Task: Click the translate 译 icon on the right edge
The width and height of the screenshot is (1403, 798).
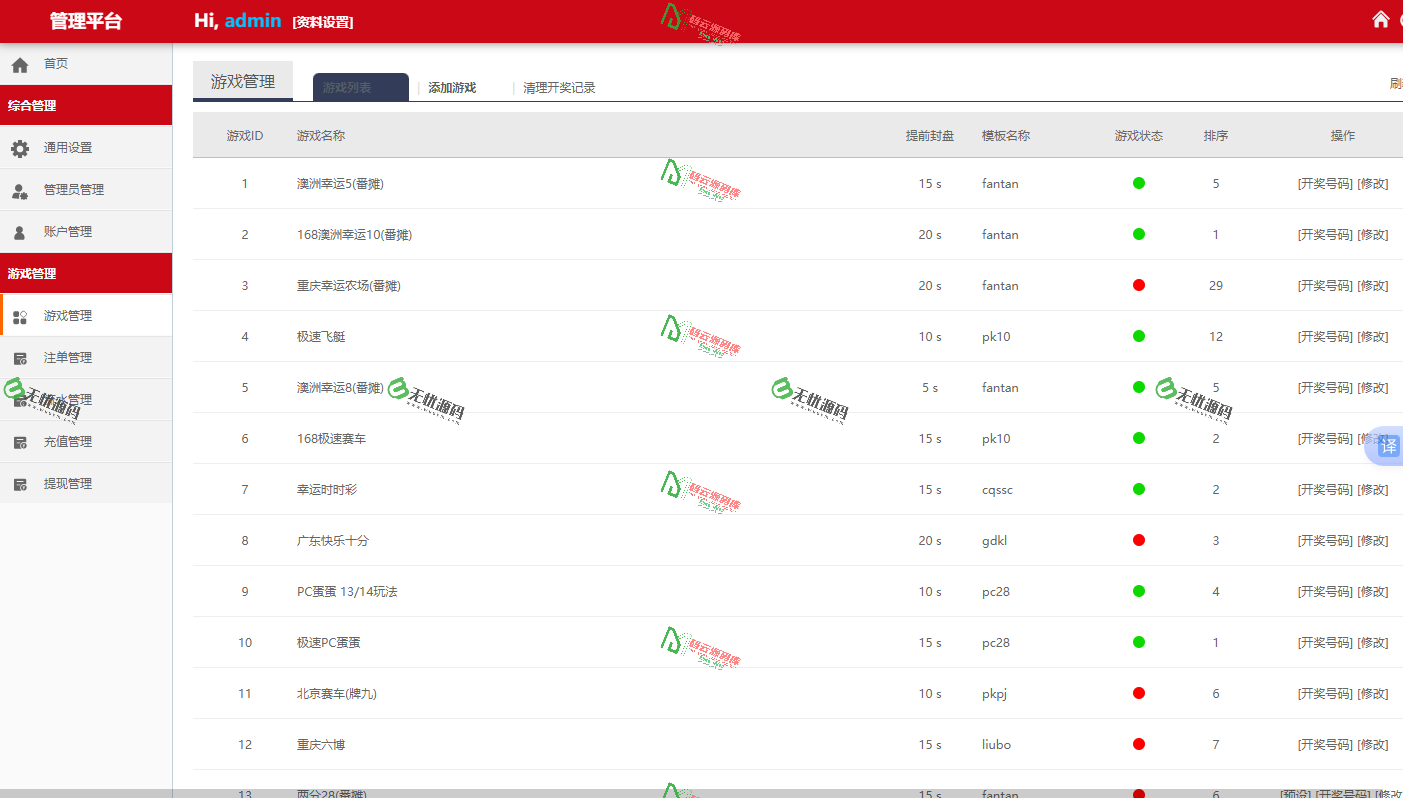Action: click(x=1386, y=446)
